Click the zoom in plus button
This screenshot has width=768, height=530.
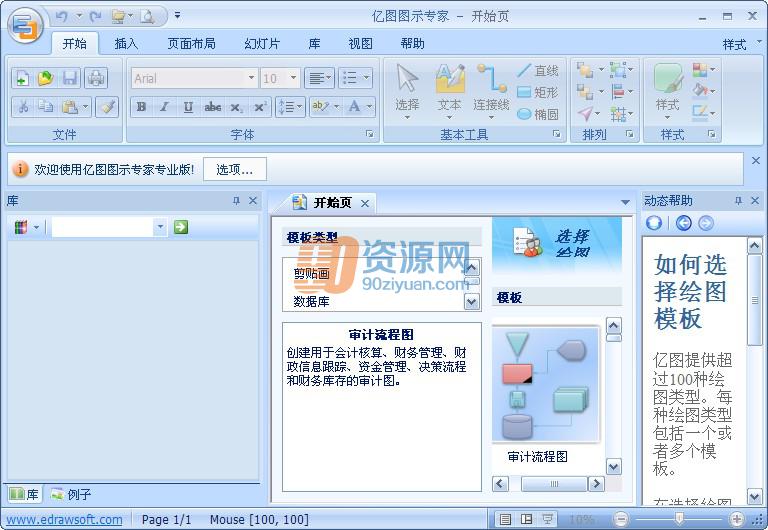click(736, 519)
